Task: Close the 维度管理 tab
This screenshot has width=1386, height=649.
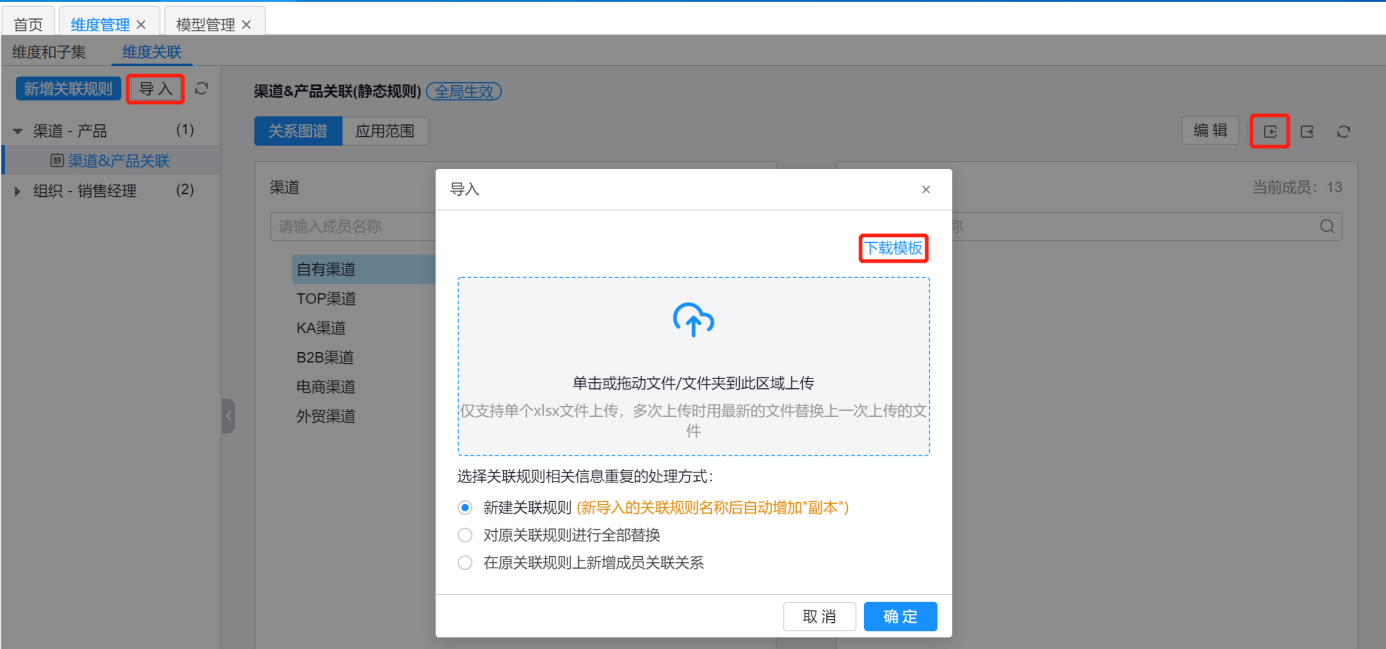Action: click(141, 24)
